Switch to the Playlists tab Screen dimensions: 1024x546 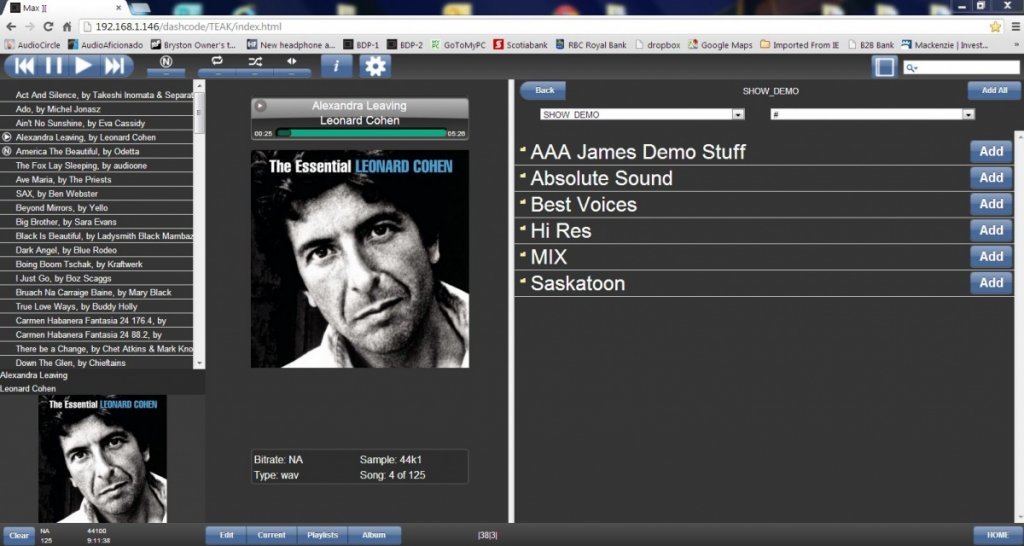(323, 535)
